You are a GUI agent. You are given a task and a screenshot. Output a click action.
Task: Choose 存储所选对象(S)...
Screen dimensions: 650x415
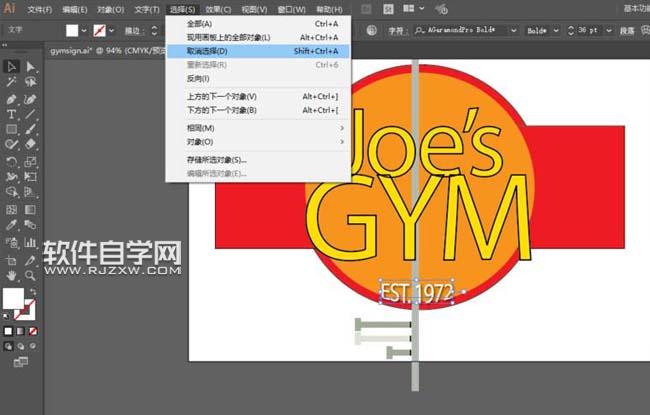(258, 160)
